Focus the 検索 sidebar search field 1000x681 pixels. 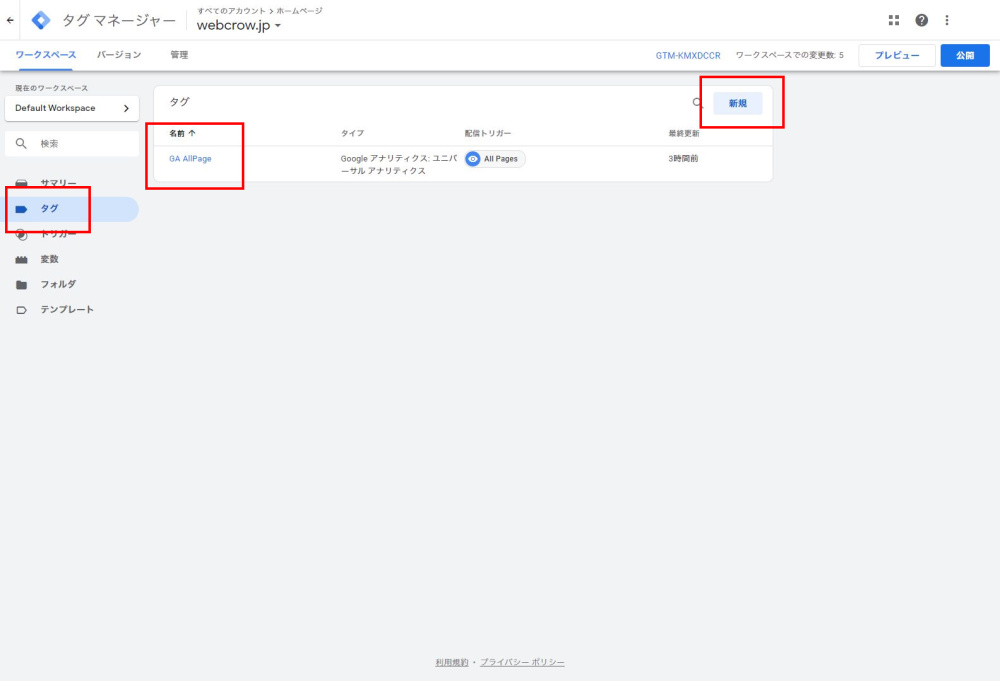pos(71,143)
